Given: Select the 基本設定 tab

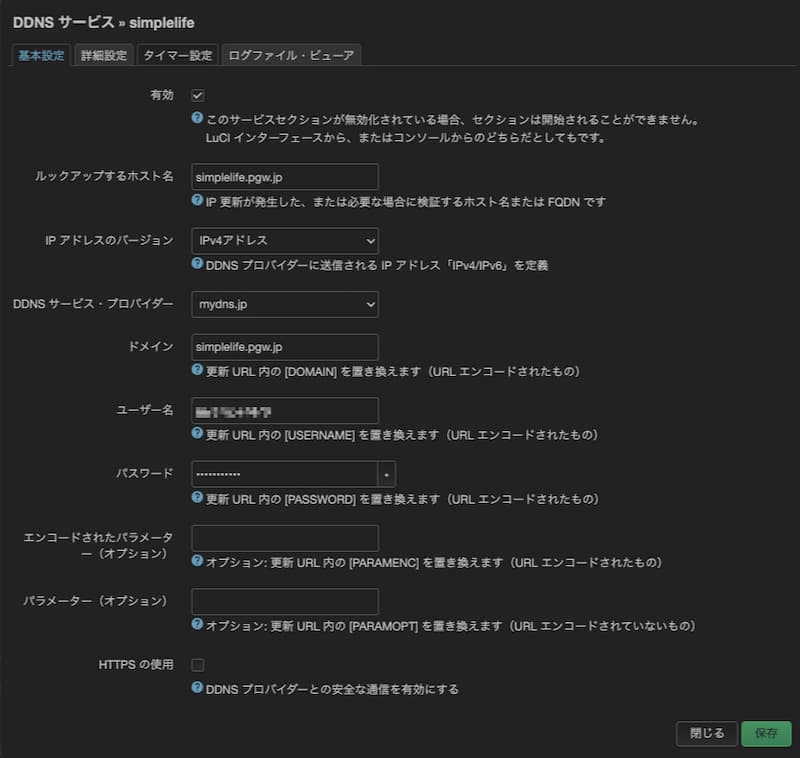Looking at the screenshot, I should [x=41, y=55].
